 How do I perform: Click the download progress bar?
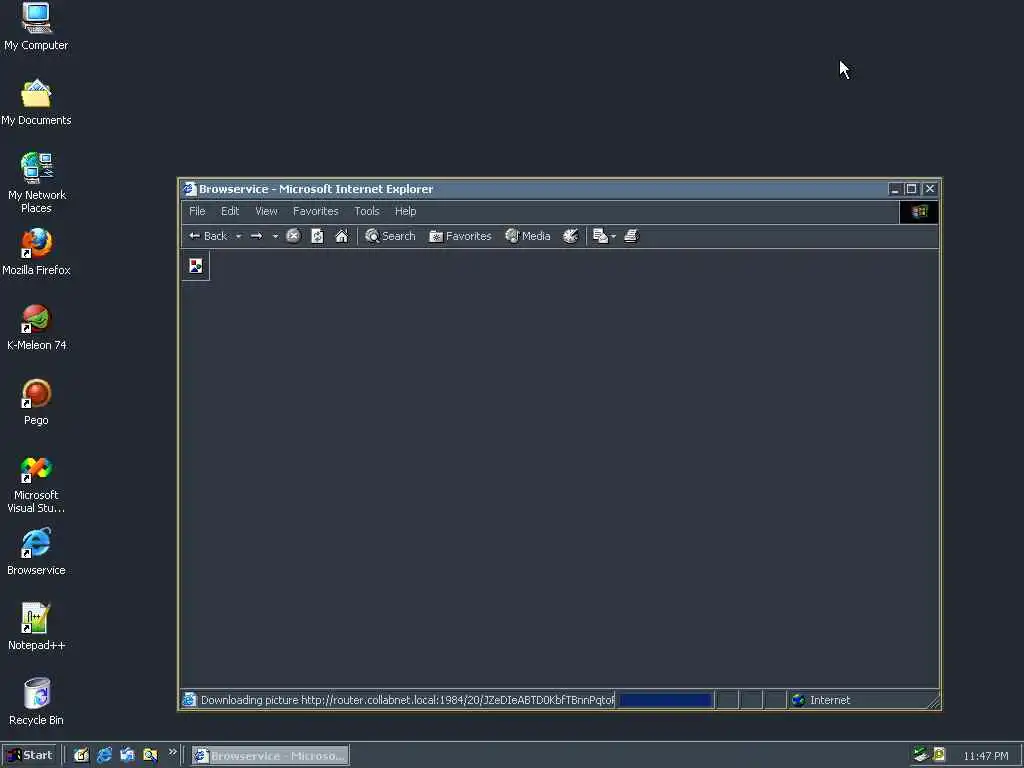665,700
